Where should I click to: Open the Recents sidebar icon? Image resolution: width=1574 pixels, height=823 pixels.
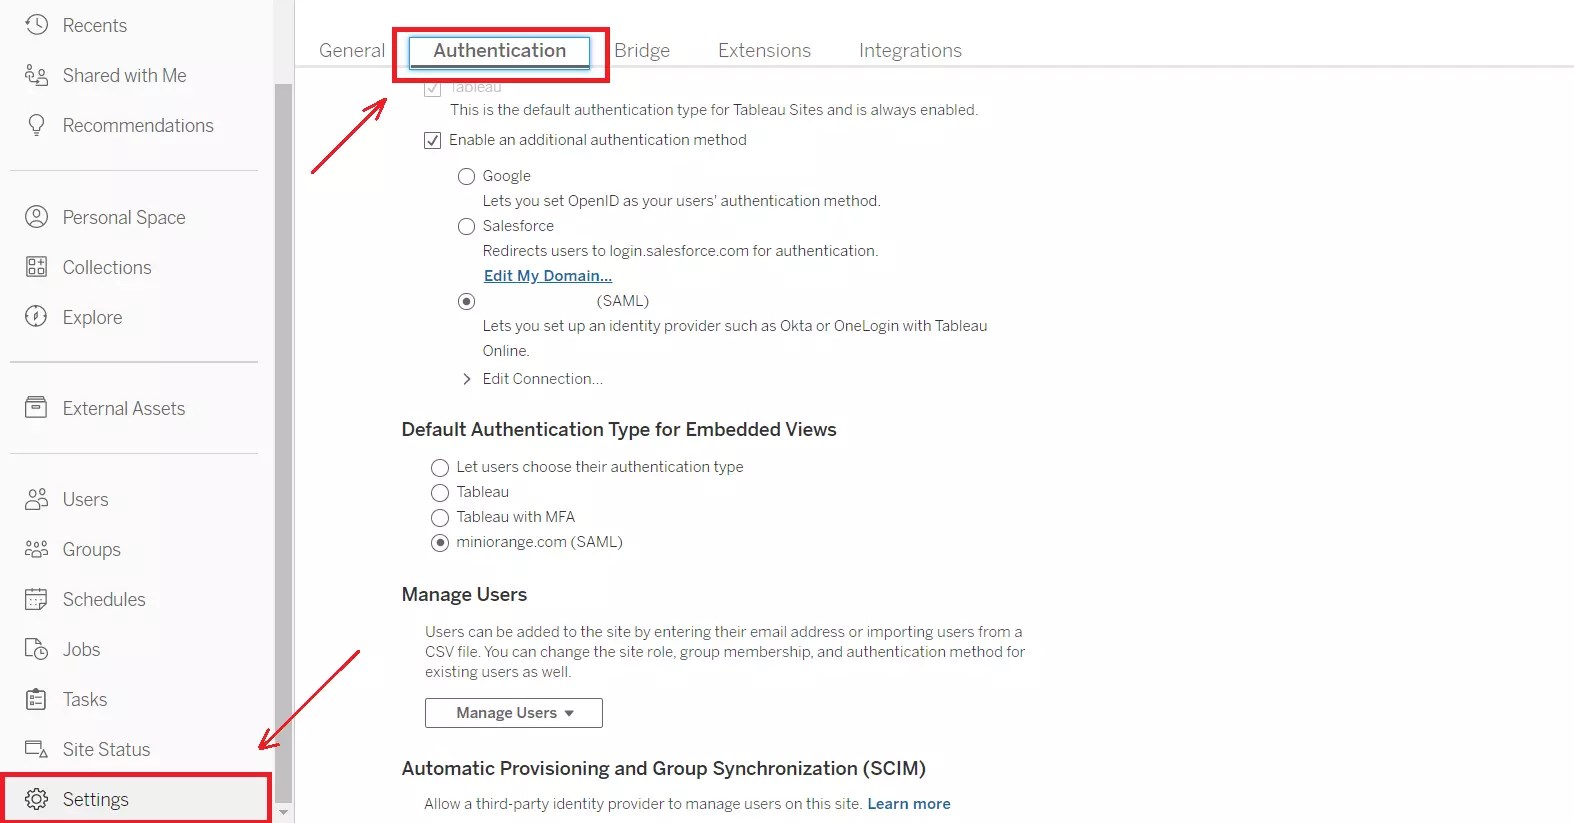(36, 25)
